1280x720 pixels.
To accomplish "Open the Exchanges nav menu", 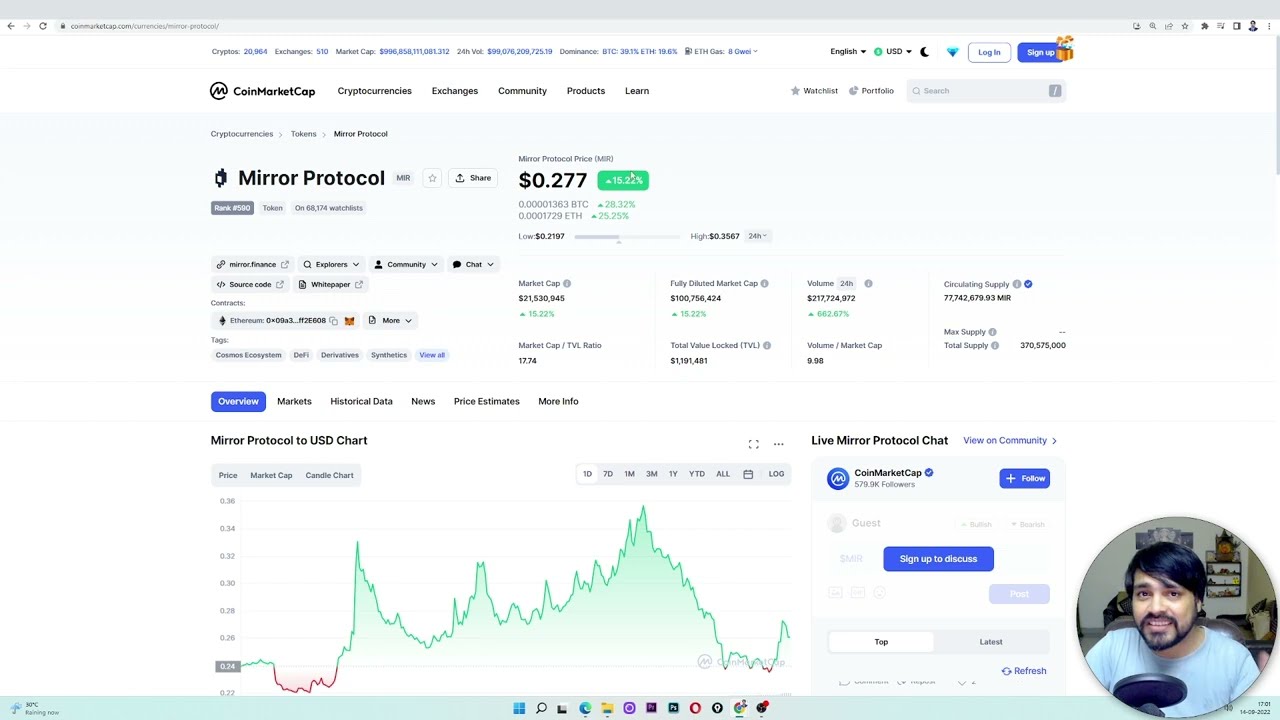I will pyautogui.click(x=455, y=91).
